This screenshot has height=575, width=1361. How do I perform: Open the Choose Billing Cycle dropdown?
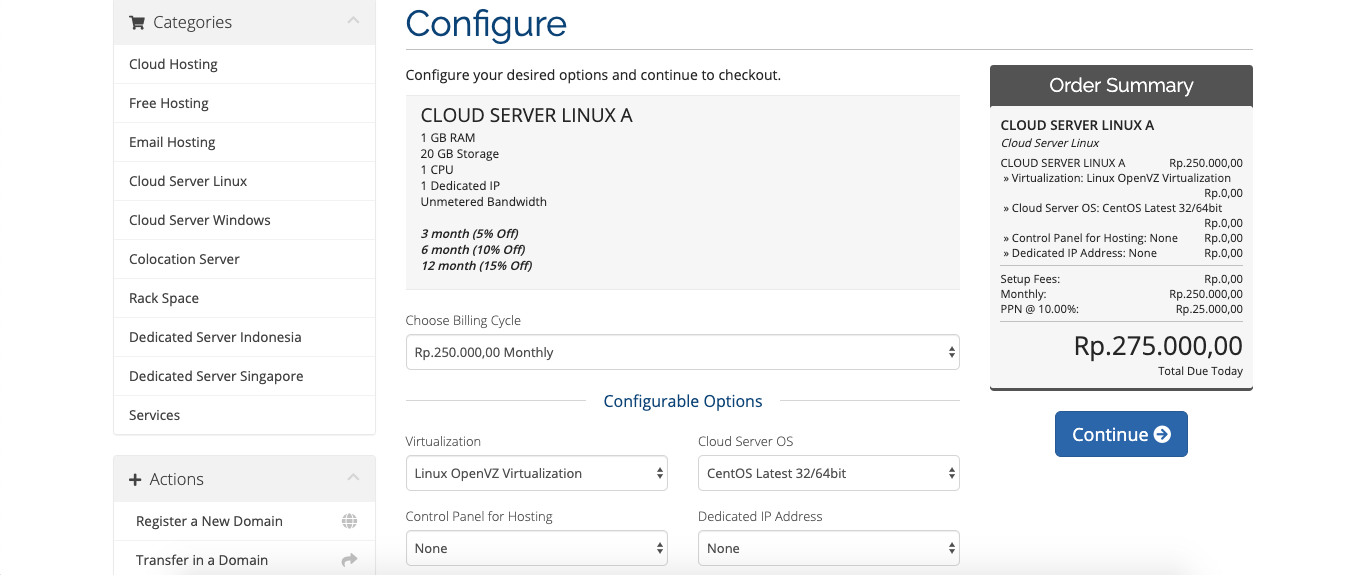(682, 352)
